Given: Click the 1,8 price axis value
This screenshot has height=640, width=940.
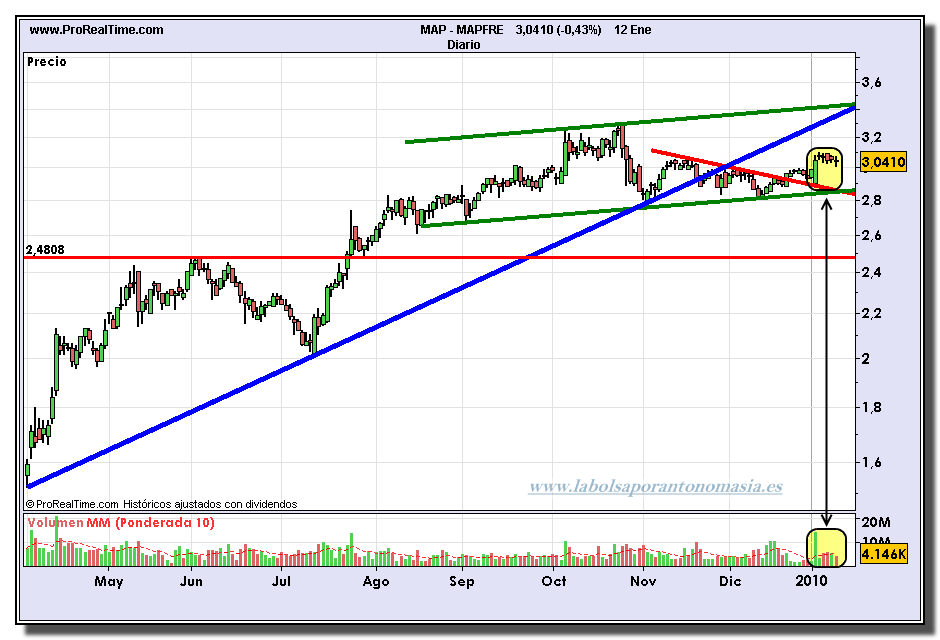Looking at the screenshot, I should click(872, 407).
